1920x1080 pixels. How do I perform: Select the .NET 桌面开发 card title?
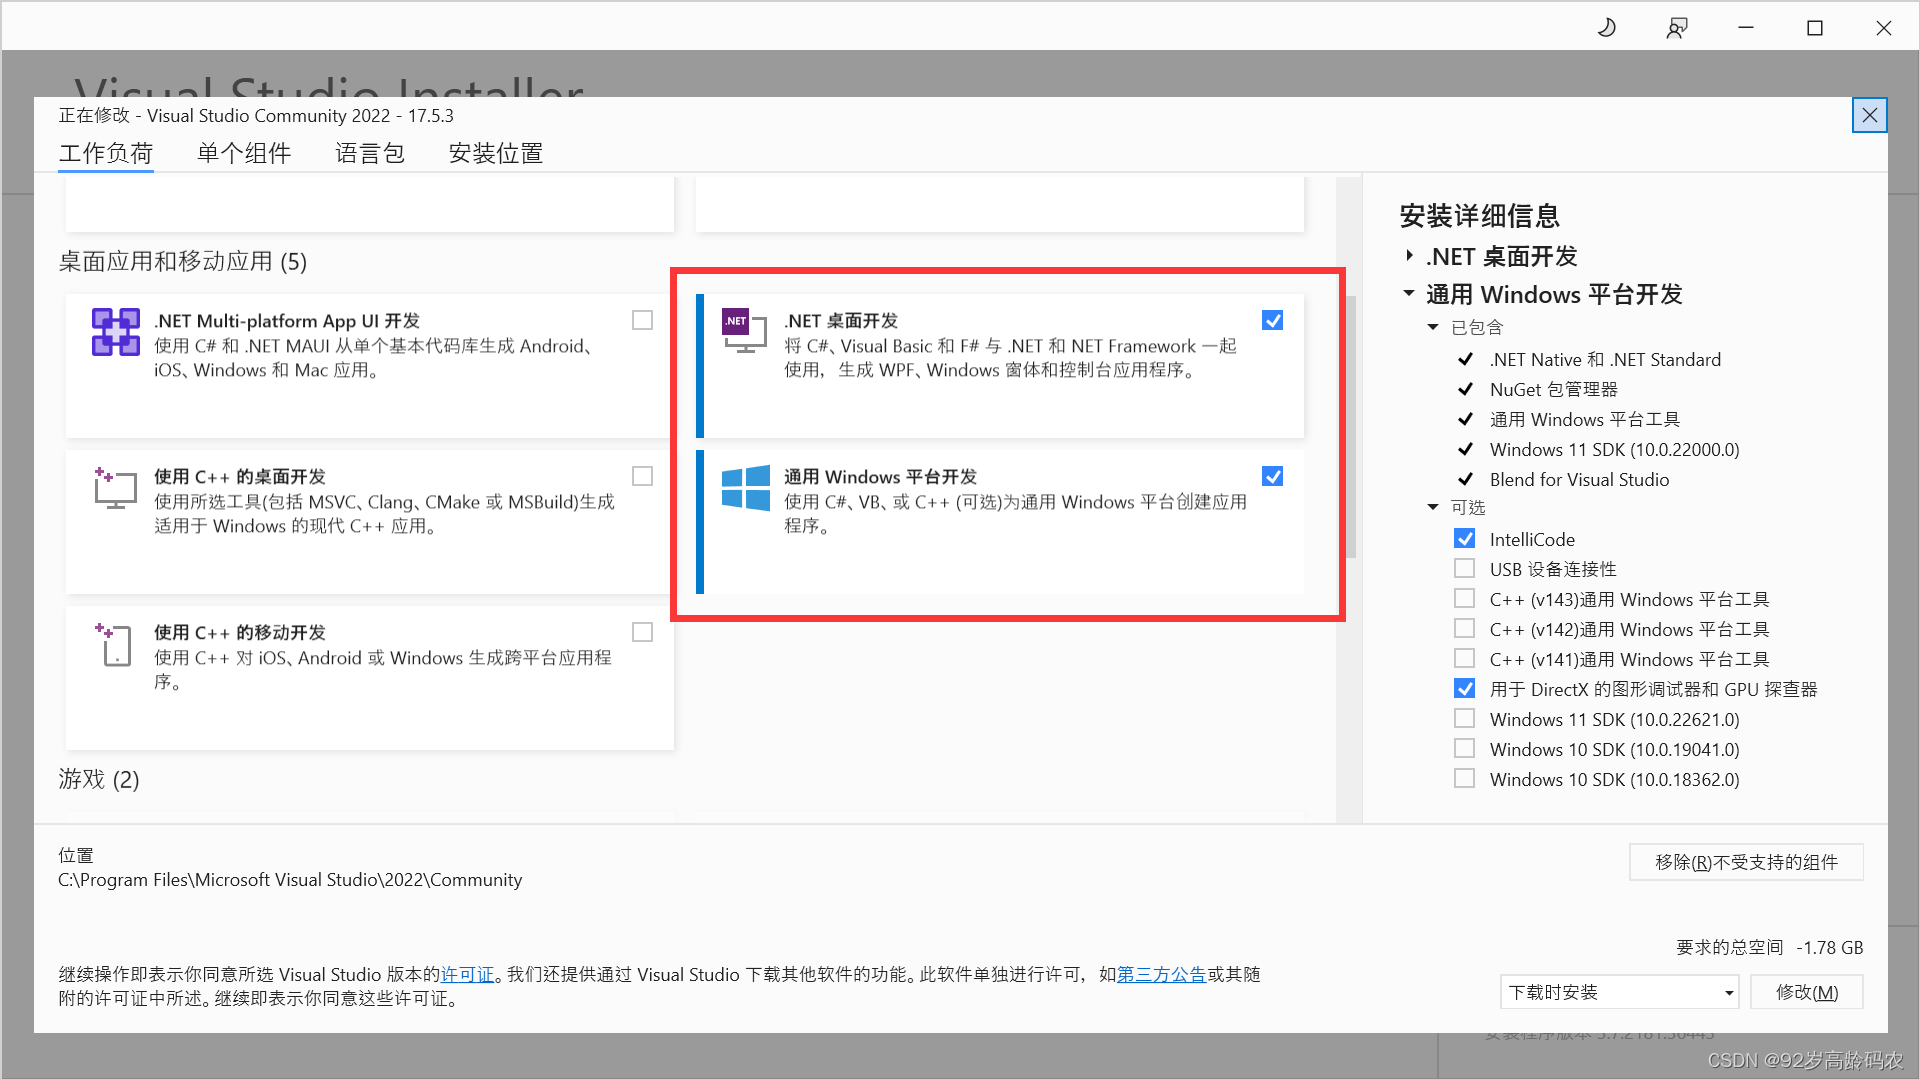click(841, 321)
